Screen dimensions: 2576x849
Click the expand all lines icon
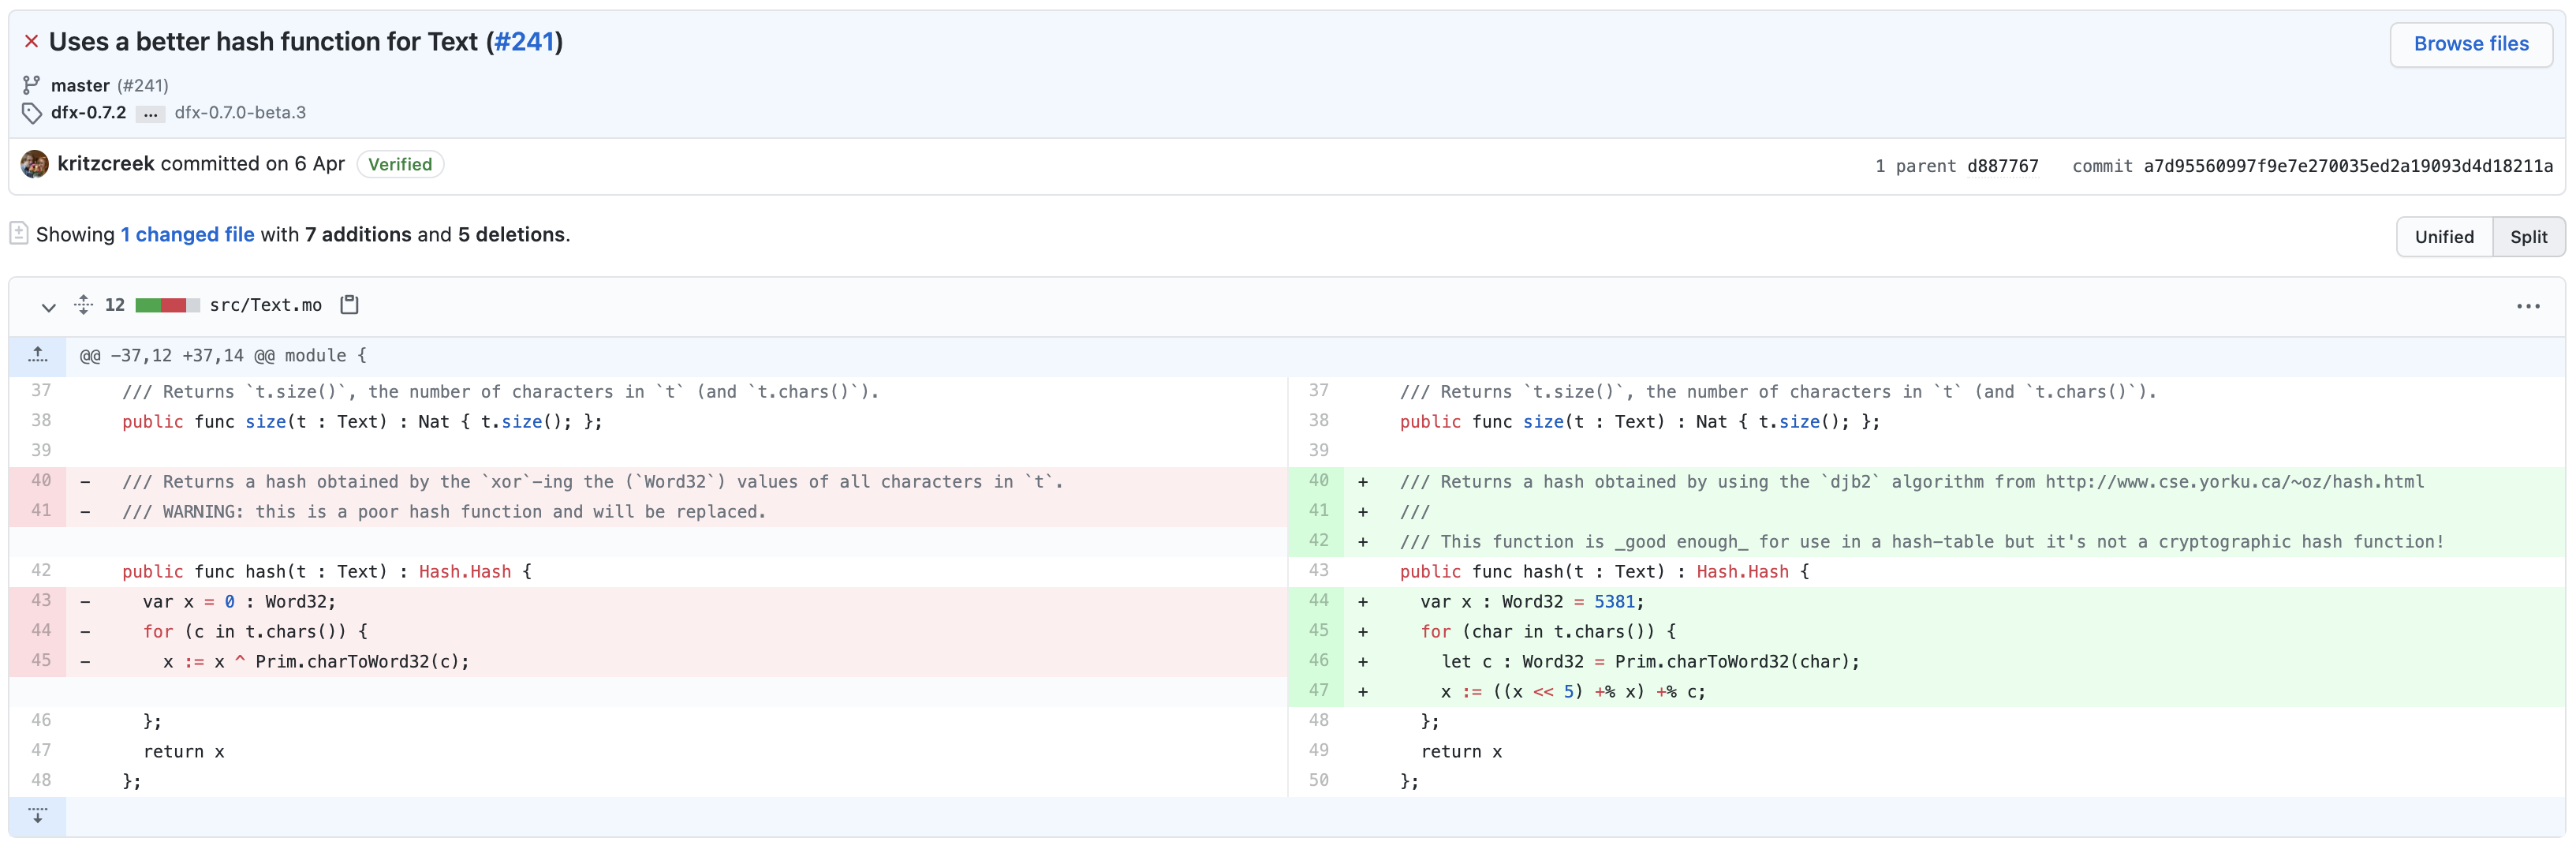84,305
